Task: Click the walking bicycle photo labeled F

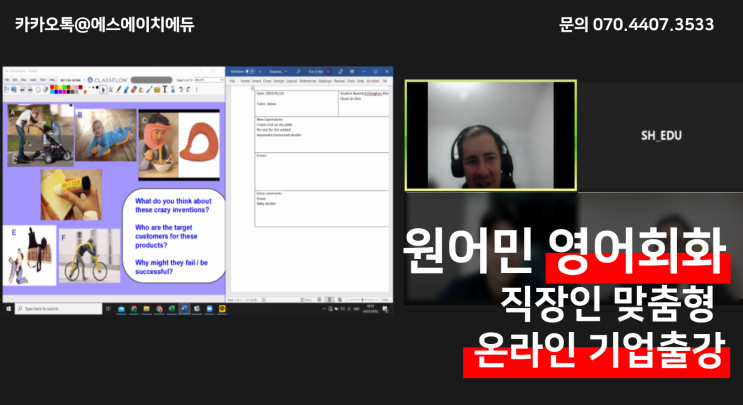Action: pyautogui.click(x=90, y=256)
